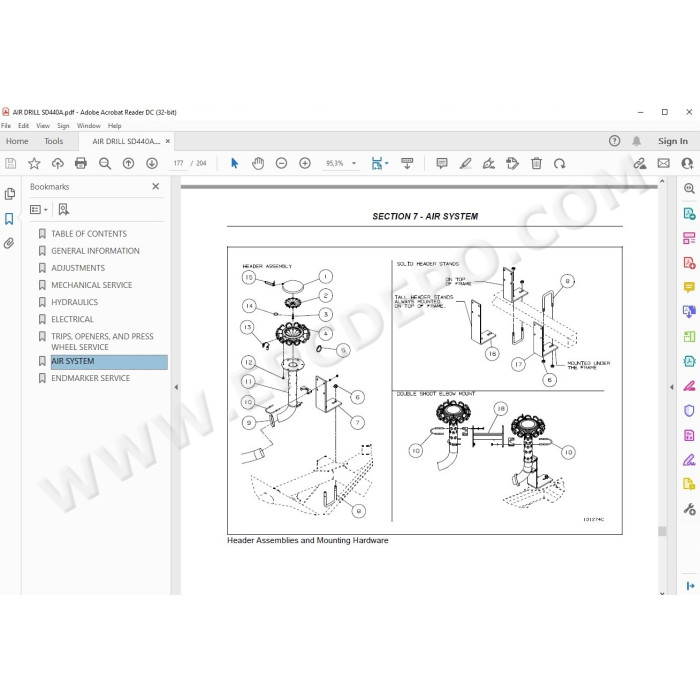Image resolution: width=700 pixels, height=700 pixels.
Task: Open the GENERAL INFORMATION bookmark
Action: pos(95,251)
